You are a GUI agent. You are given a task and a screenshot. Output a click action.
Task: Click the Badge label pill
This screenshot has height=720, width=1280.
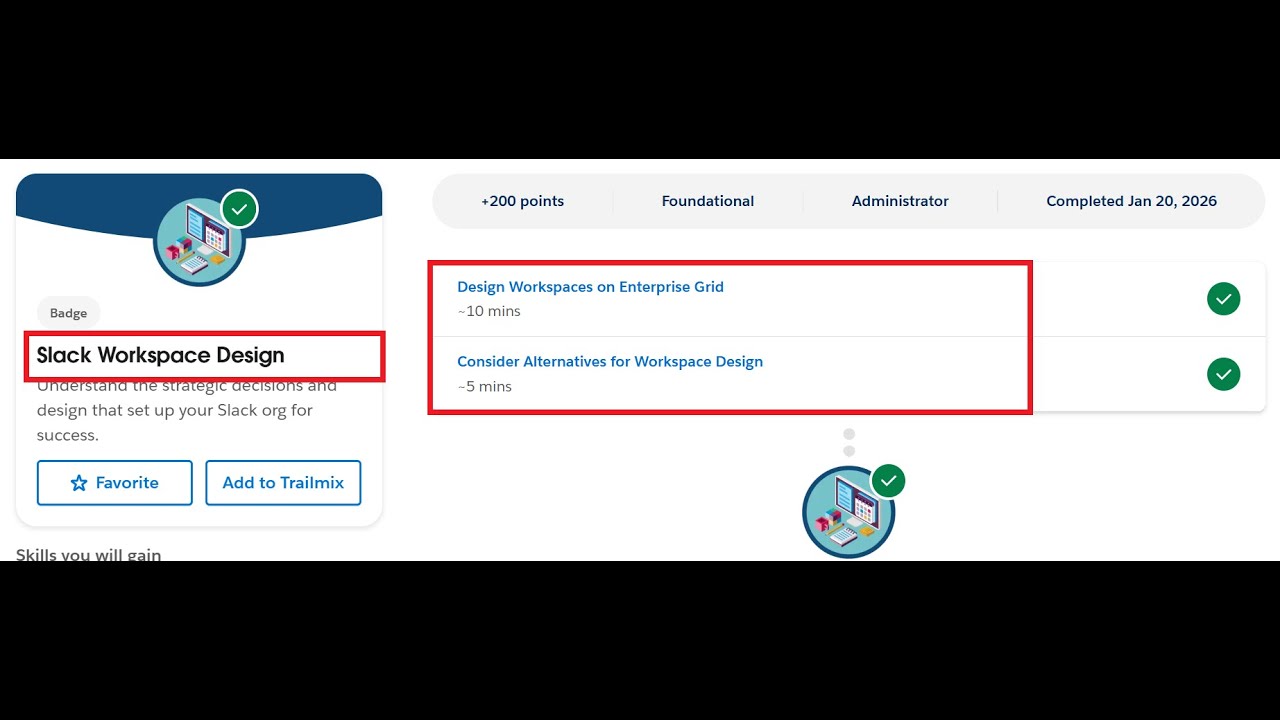click(68, 313)
